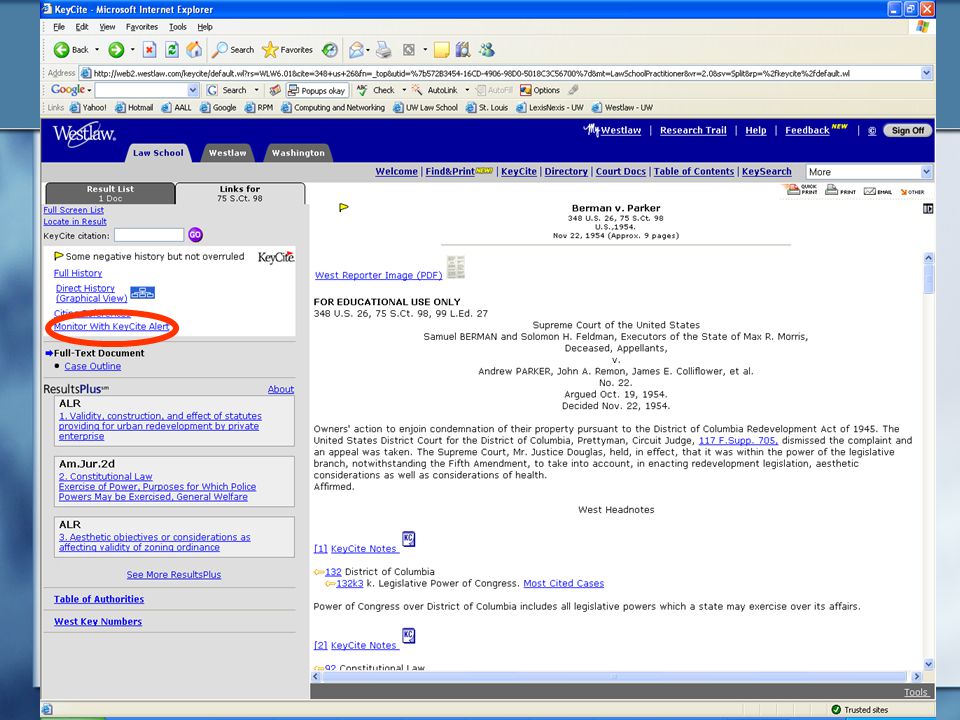Screen dimensions: 960x720
Task: Go to the Home page icon
Action: (x=194, y=50)
